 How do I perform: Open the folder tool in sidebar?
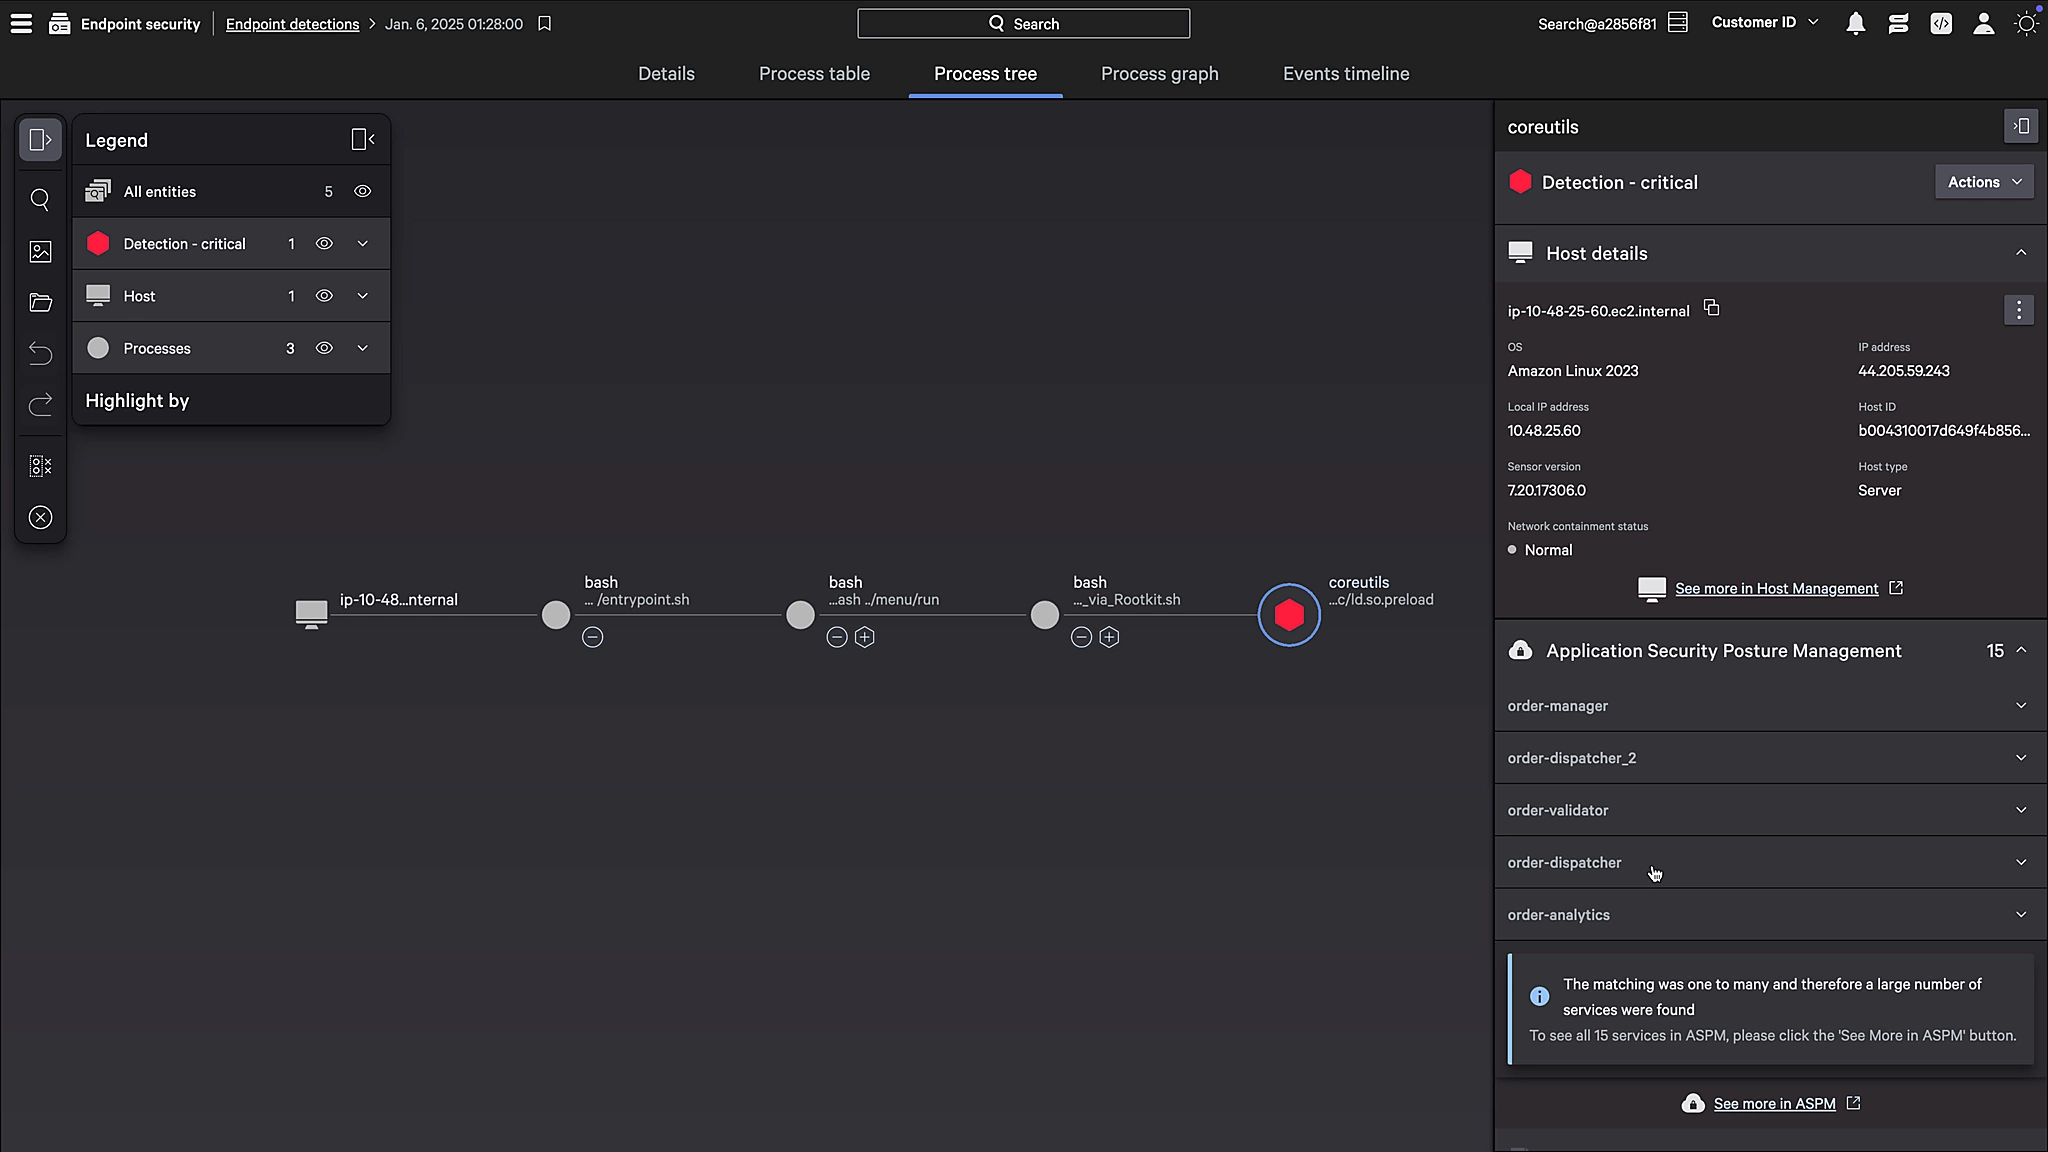click(x=40, y=303)
